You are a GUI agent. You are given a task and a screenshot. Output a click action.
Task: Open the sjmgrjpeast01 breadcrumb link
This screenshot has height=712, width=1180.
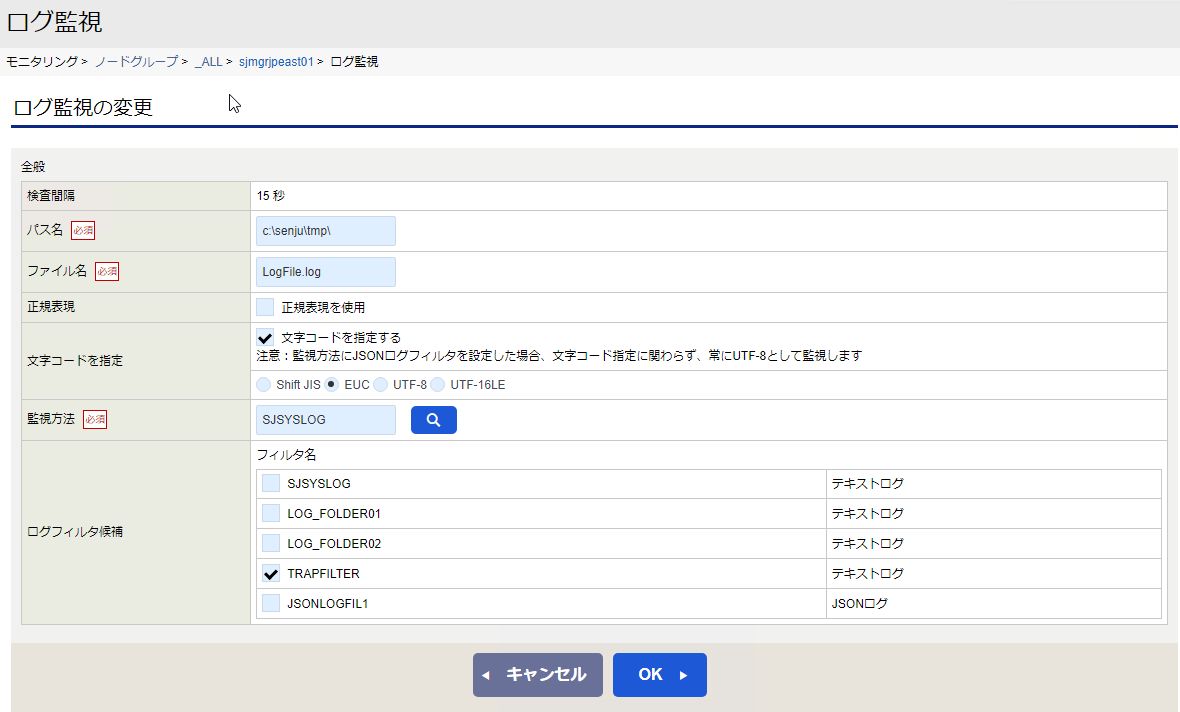(x=276, y=62)
